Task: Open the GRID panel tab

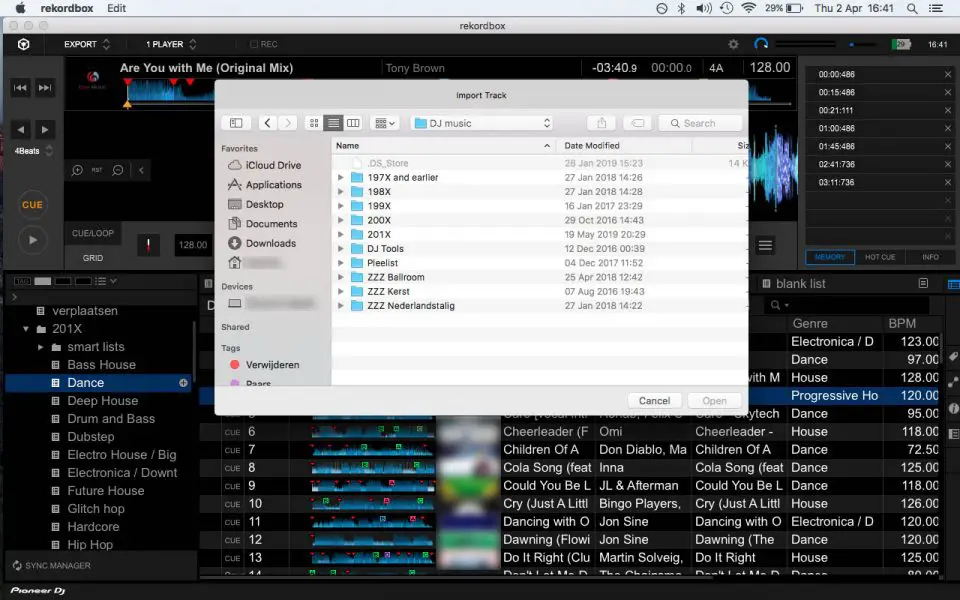Action: [93, 258]
